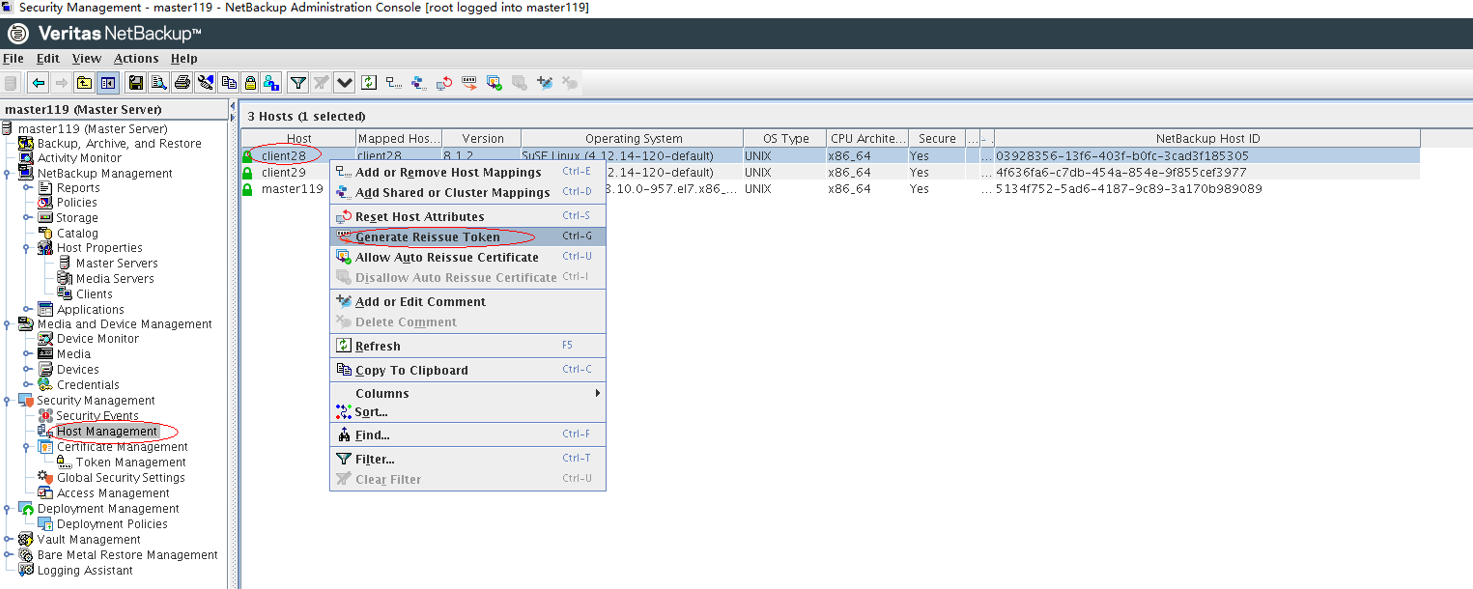Click the NetBackup Host ID column header
The image size is (1473, 589).
(1207, 139)
